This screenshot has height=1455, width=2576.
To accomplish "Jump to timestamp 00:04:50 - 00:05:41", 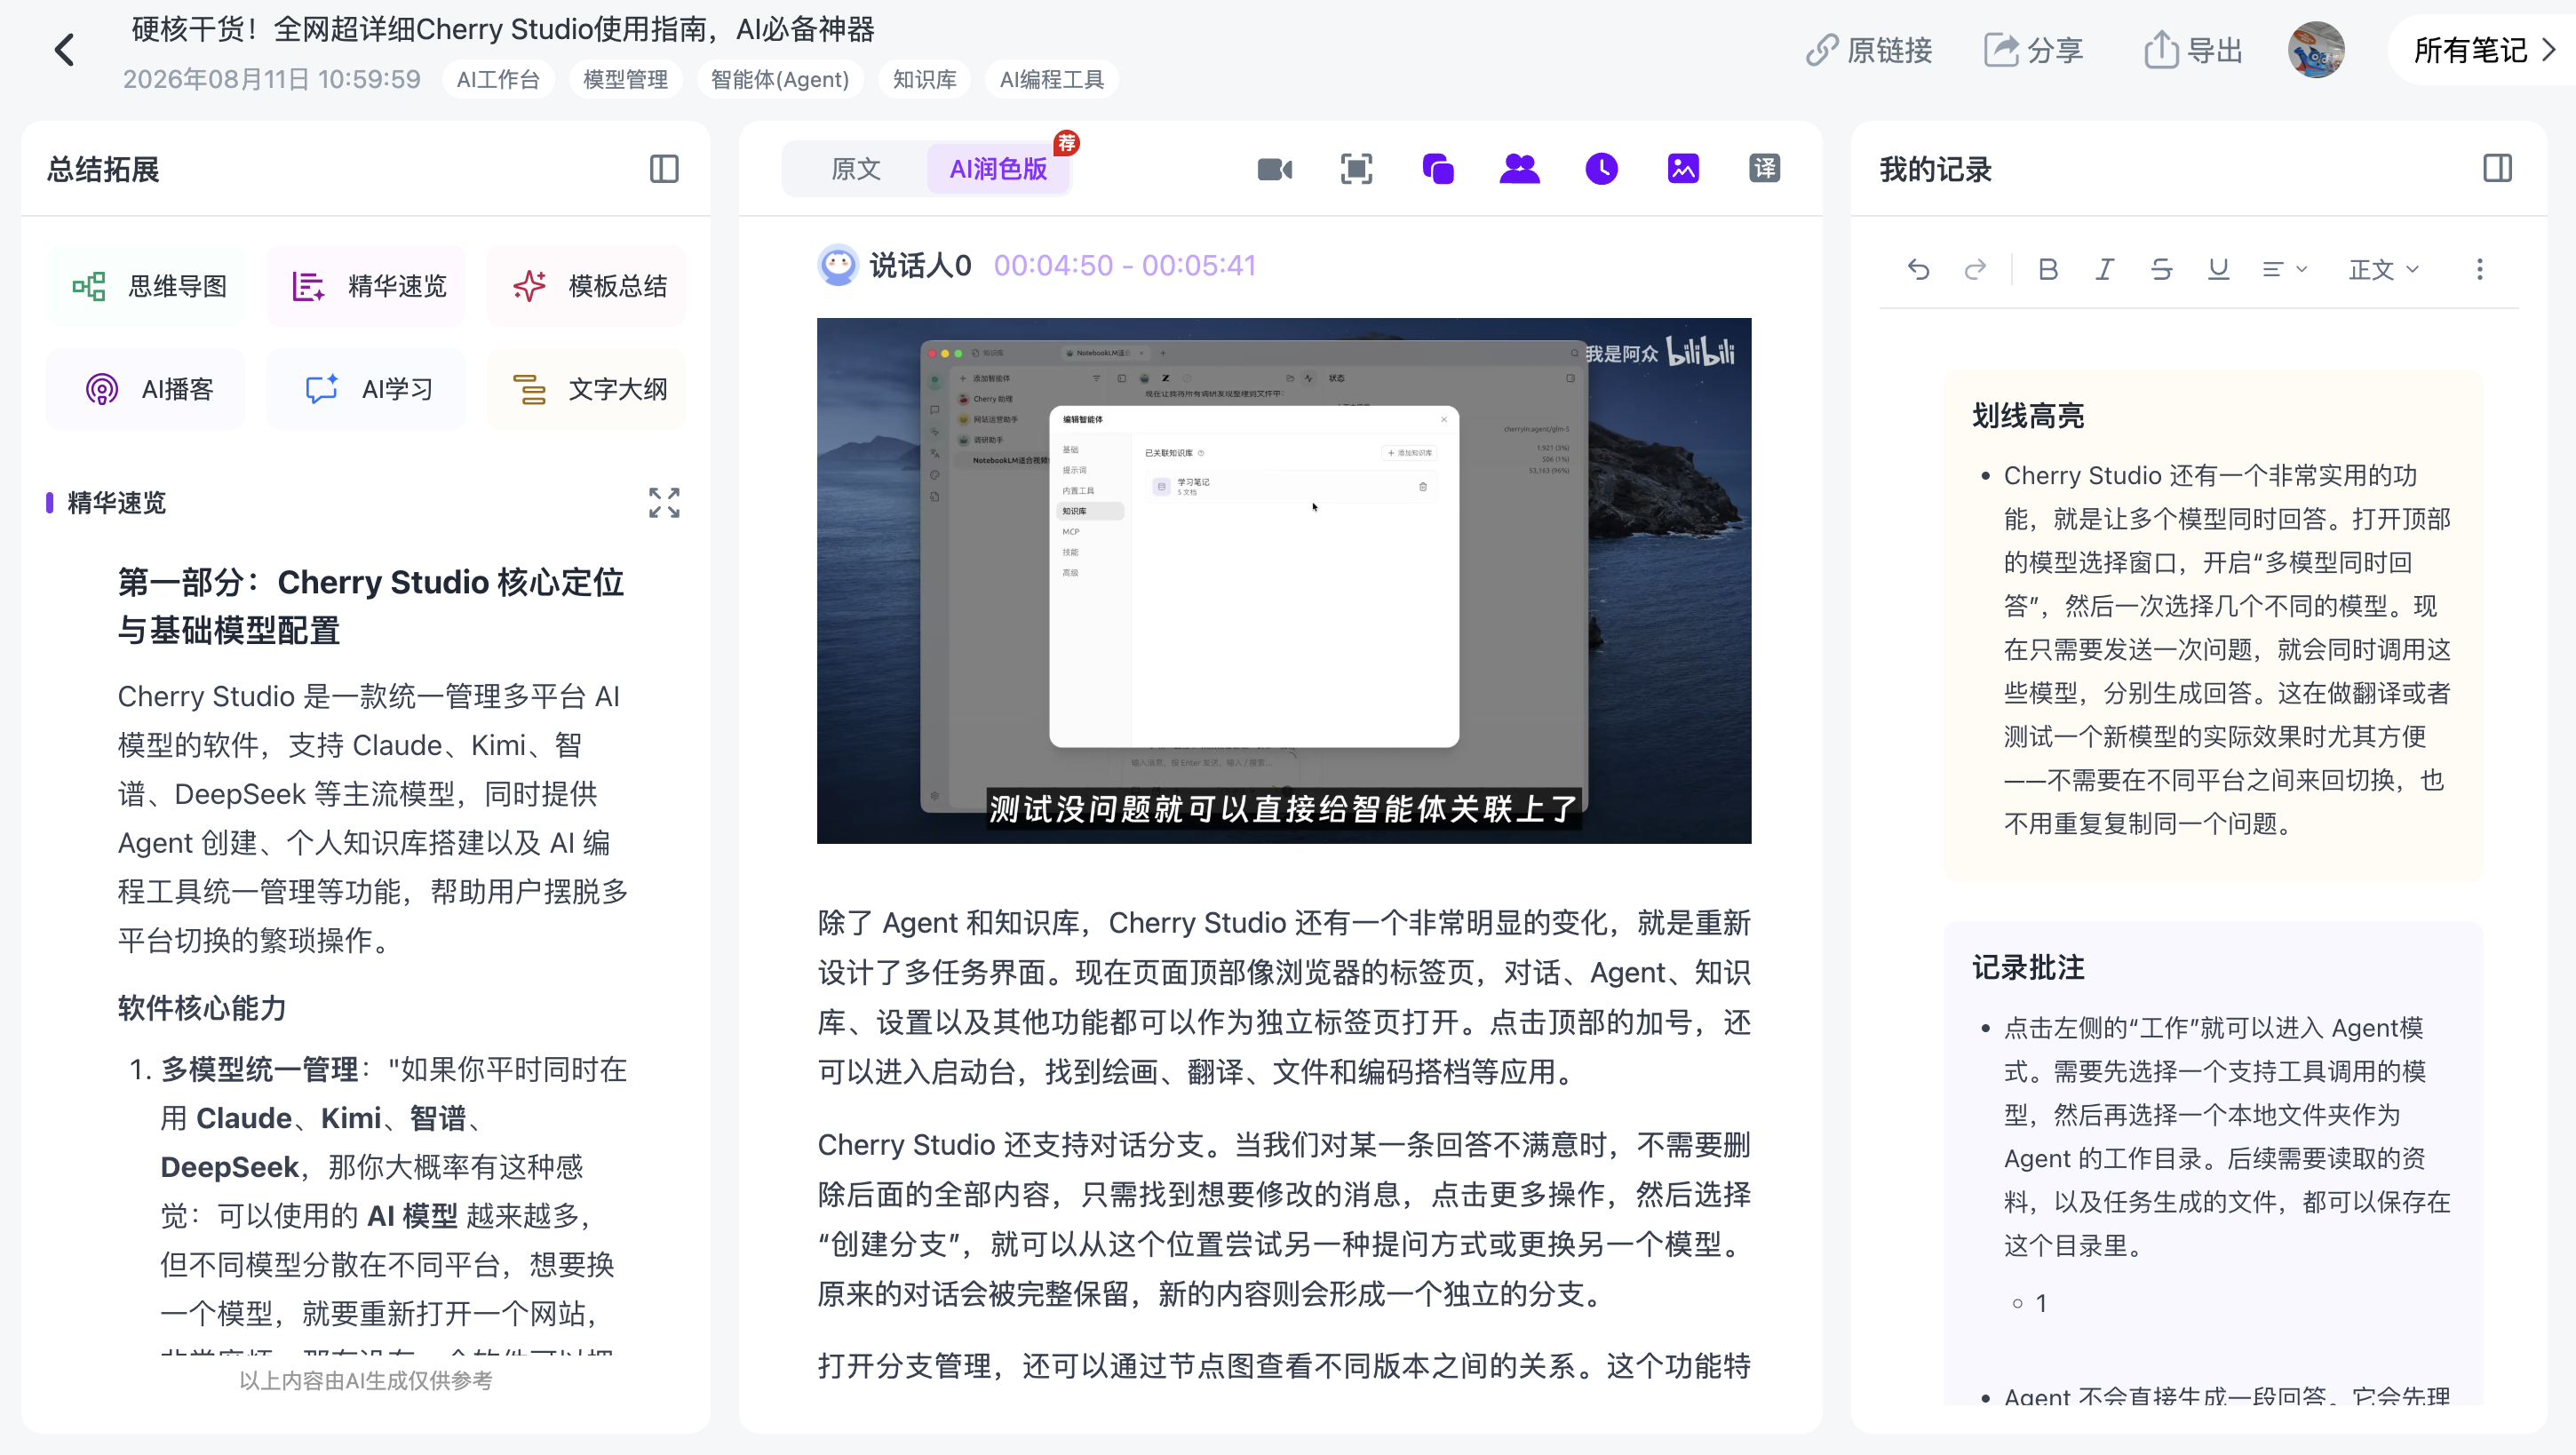I will (1125, 265).
